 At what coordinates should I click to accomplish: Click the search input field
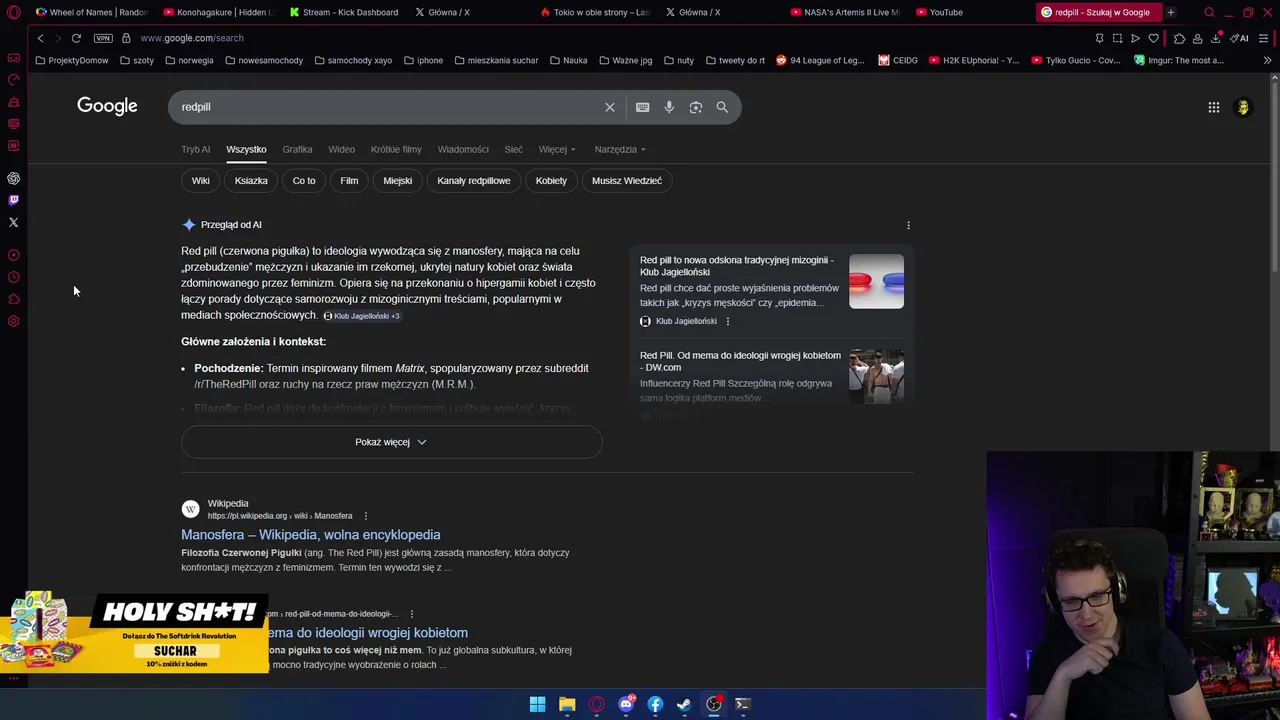390,107
